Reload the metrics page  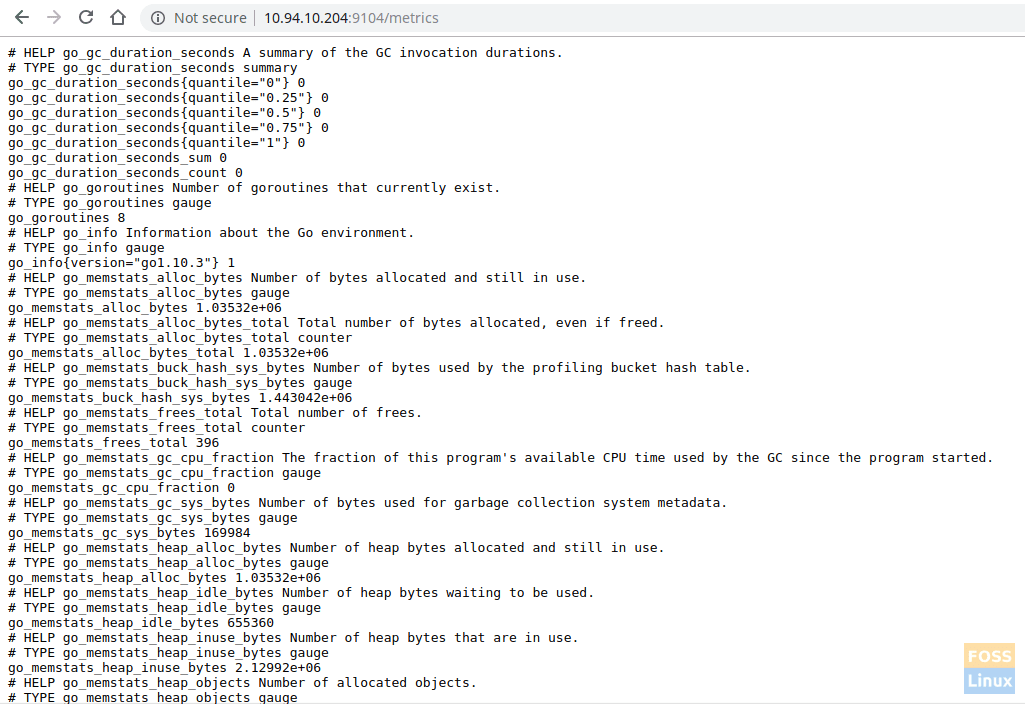coord(86,18)
